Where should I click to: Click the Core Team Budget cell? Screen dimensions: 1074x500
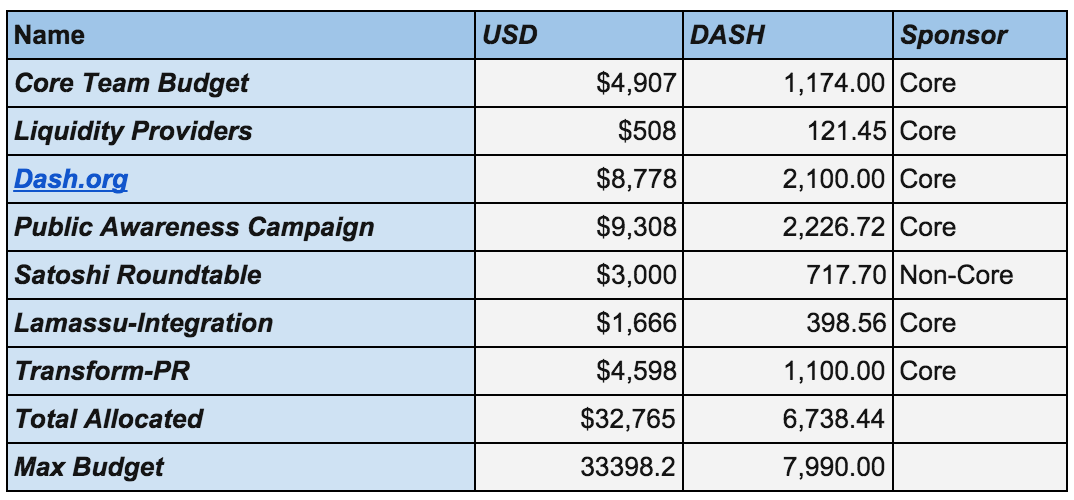click(x=241, y=83)
